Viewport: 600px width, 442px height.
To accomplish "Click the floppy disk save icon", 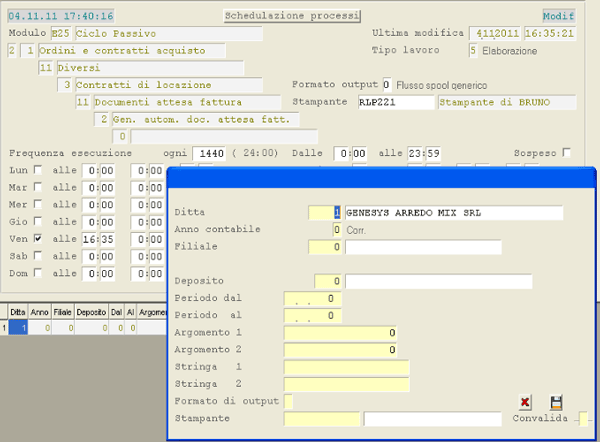I will 556,402.
